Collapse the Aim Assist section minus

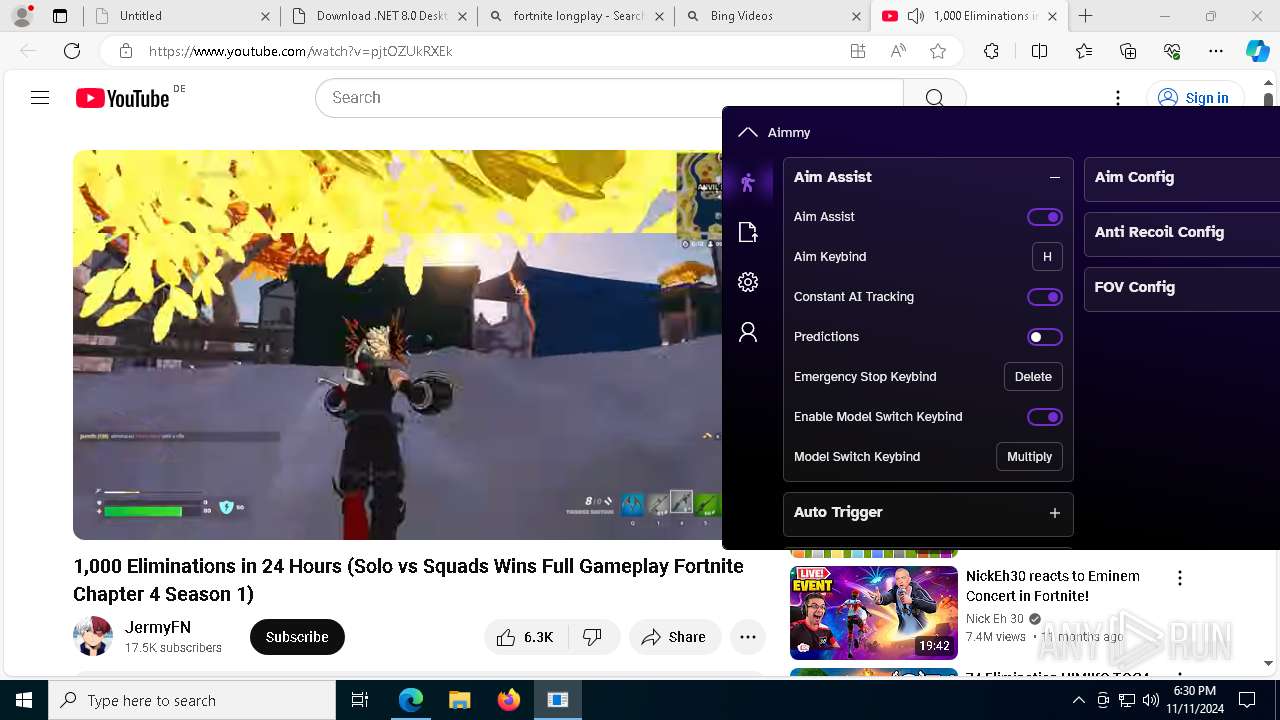[x=1054, y=177]
